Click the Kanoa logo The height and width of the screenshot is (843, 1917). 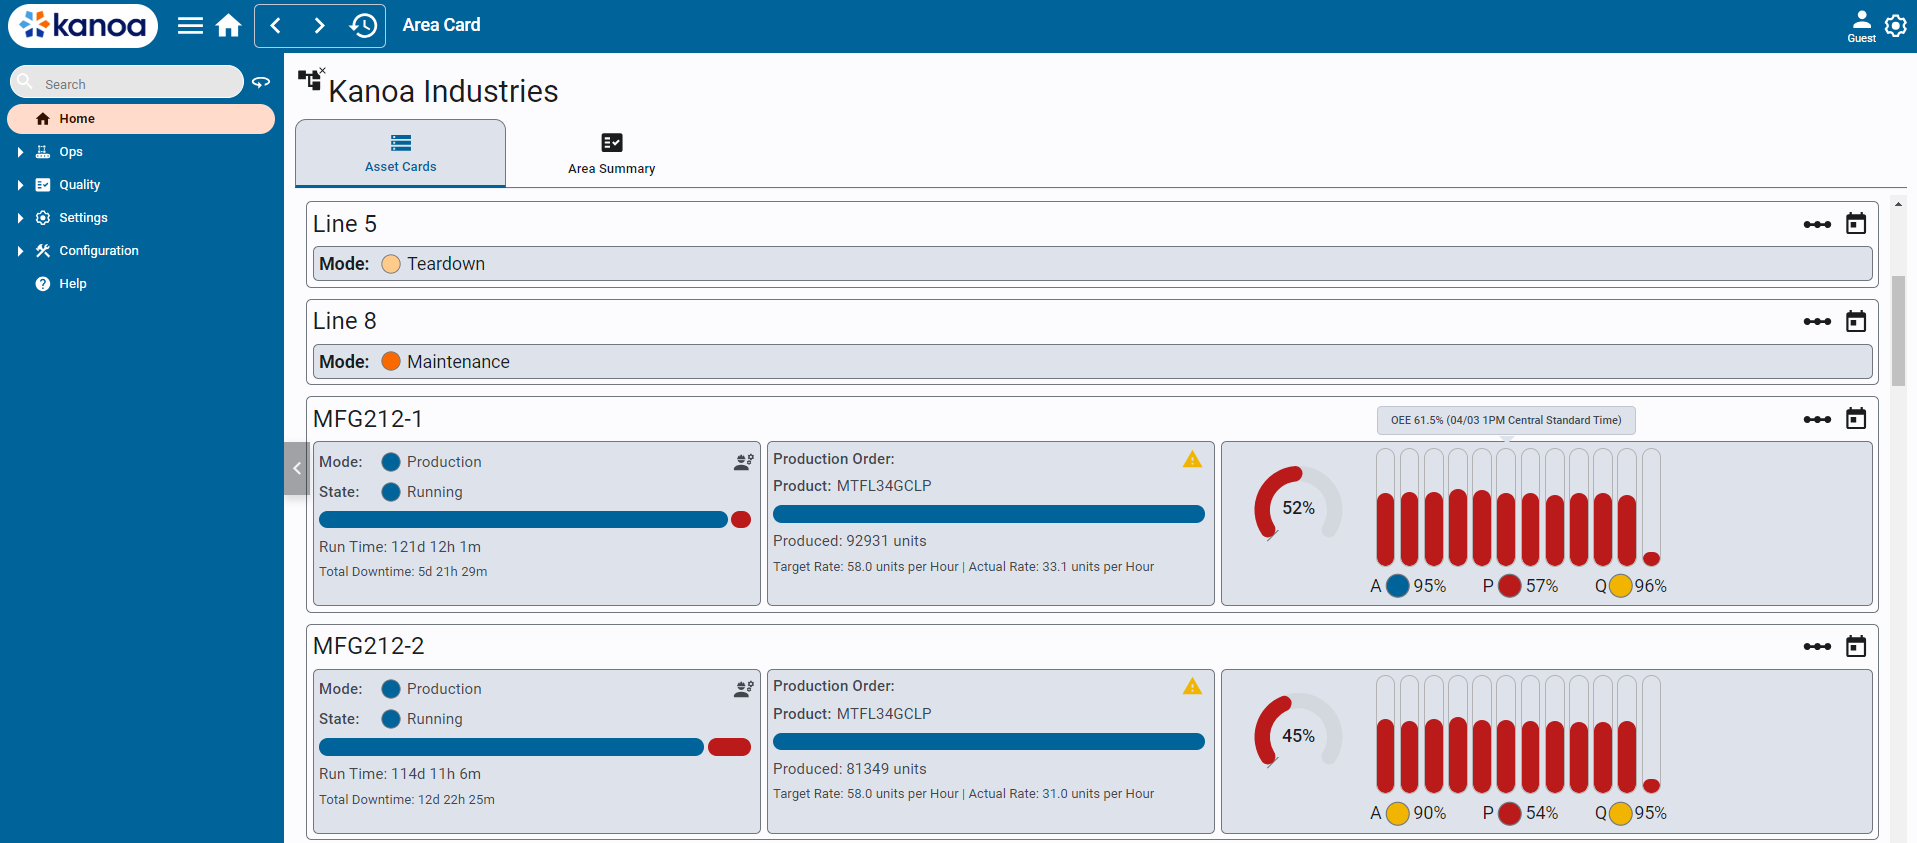(83, 25)
